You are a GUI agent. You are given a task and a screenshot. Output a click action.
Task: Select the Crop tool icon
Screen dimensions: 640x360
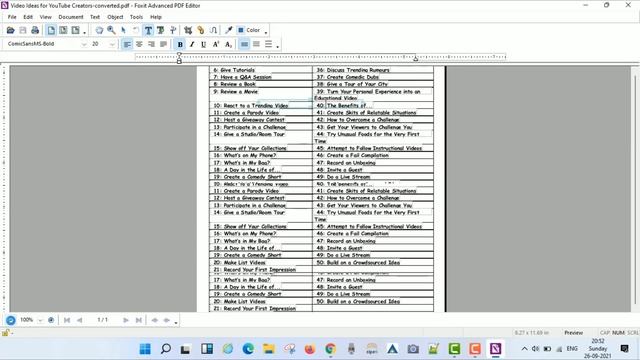188,30
